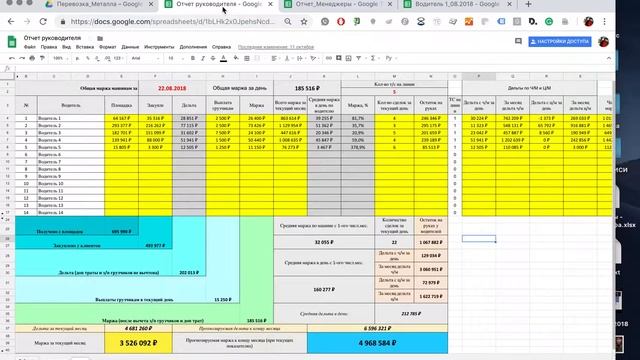Open the Инструменты menu
This screenshot has width=640, height=360.
[159, 47]
